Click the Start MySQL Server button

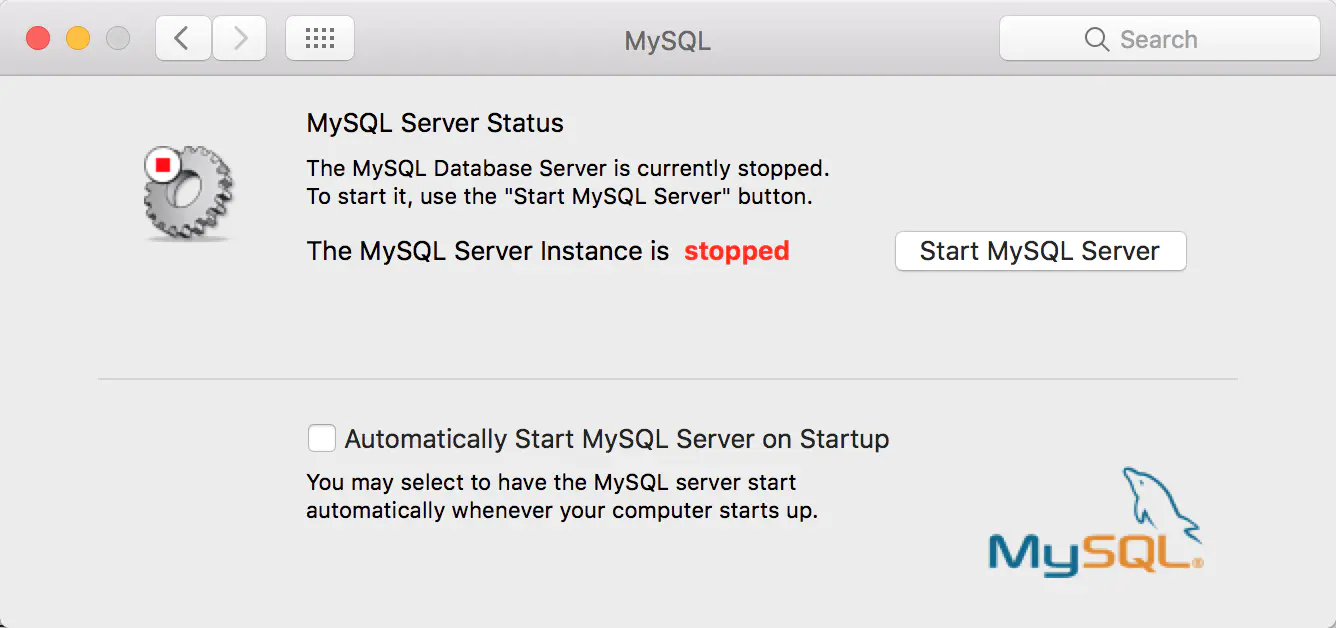pyautogui.click(x=1040, y=251)
